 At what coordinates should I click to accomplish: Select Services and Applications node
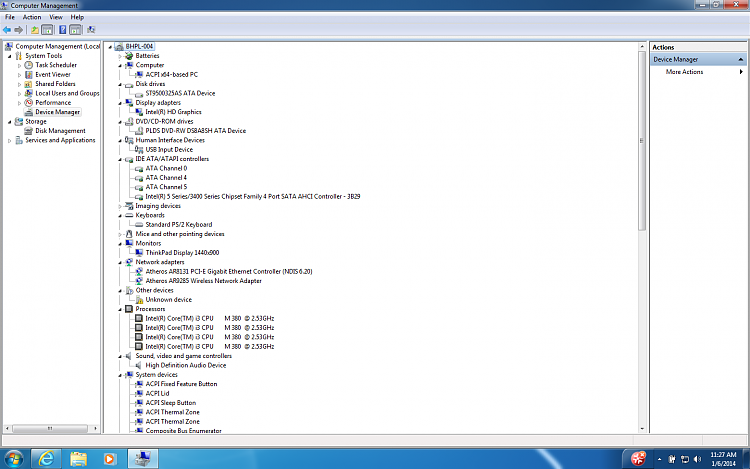pyautogui.click(x=60, y=140)
